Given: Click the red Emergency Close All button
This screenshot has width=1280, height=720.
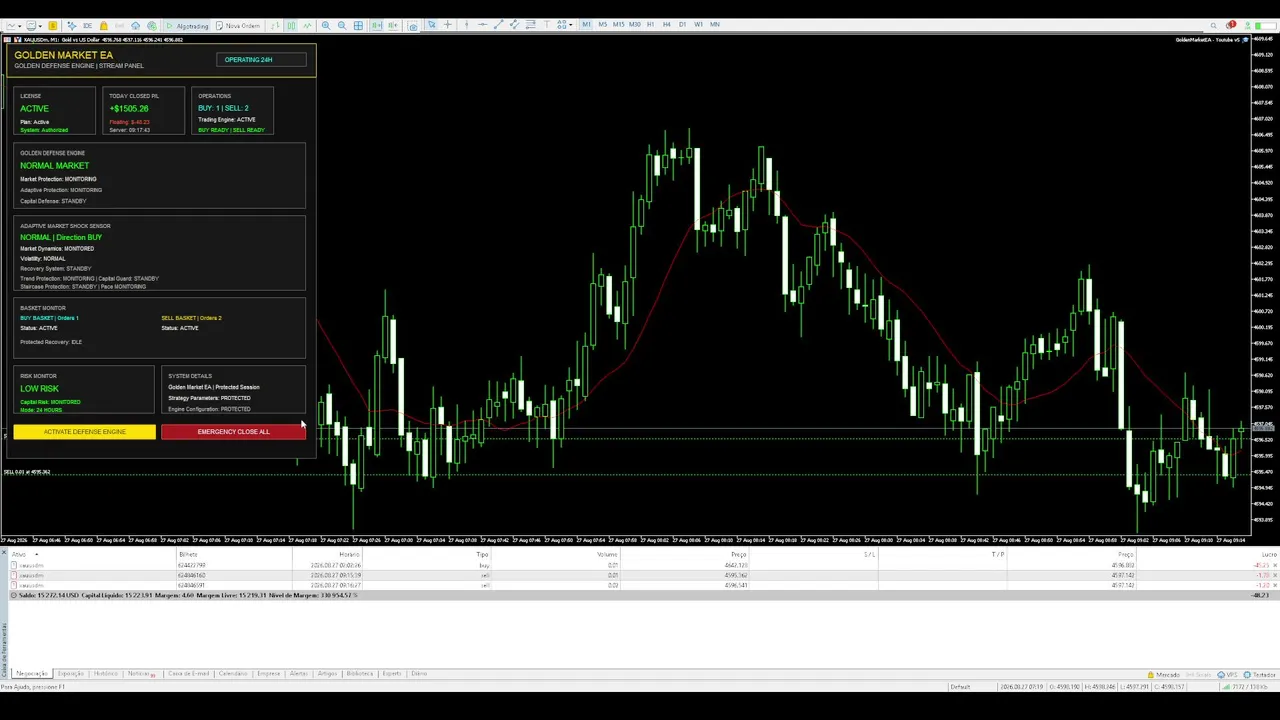Looking at the screenshot, I should pos(233,432).
